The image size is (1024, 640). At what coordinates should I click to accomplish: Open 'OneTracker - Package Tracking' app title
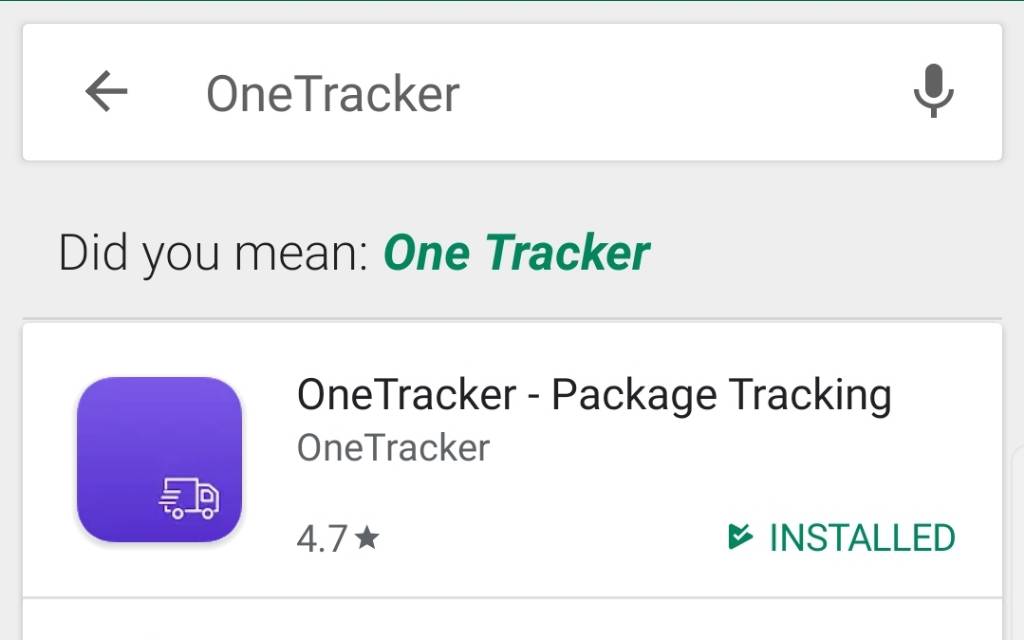pyautogui.click(x=593, y=395)
